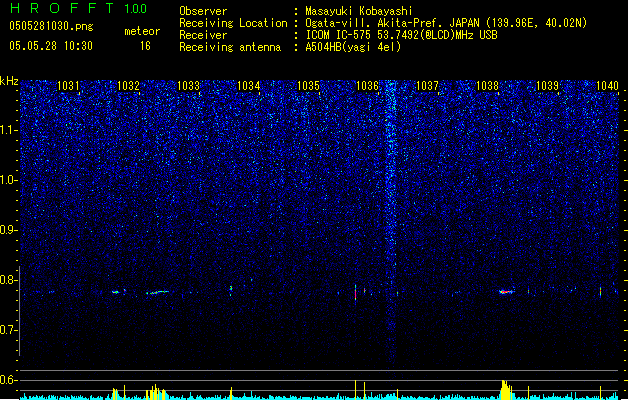Click time marker 1036
629x400 pixels.
click(x=367, y=85)
